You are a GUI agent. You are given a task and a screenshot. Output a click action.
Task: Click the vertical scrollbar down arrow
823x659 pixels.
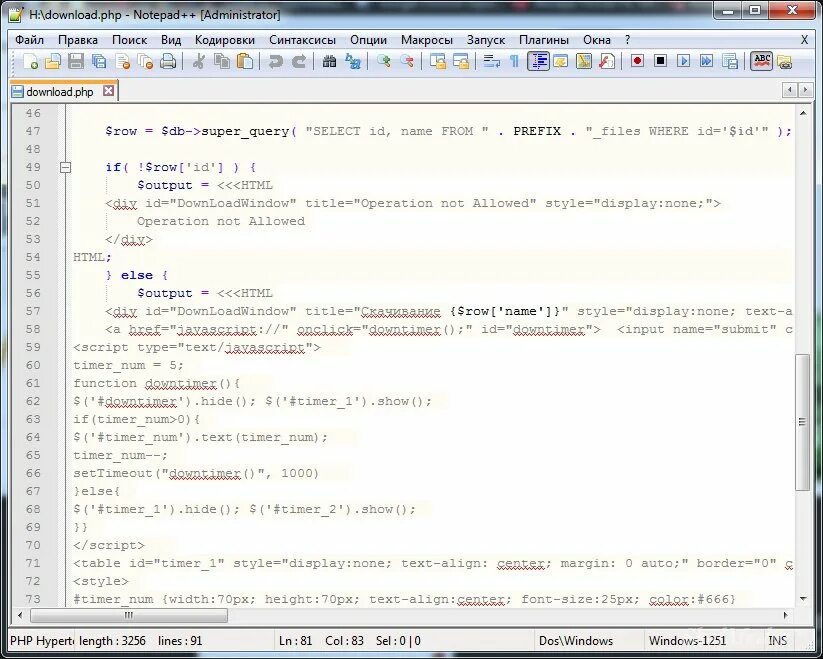click(803, 599)
